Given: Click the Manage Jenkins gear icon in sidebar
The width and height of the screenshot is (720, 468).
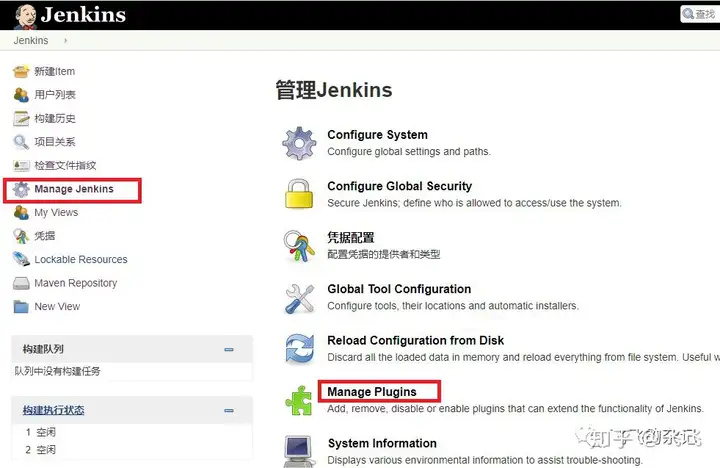Looking at the screenshot, I should coord(21,189).
